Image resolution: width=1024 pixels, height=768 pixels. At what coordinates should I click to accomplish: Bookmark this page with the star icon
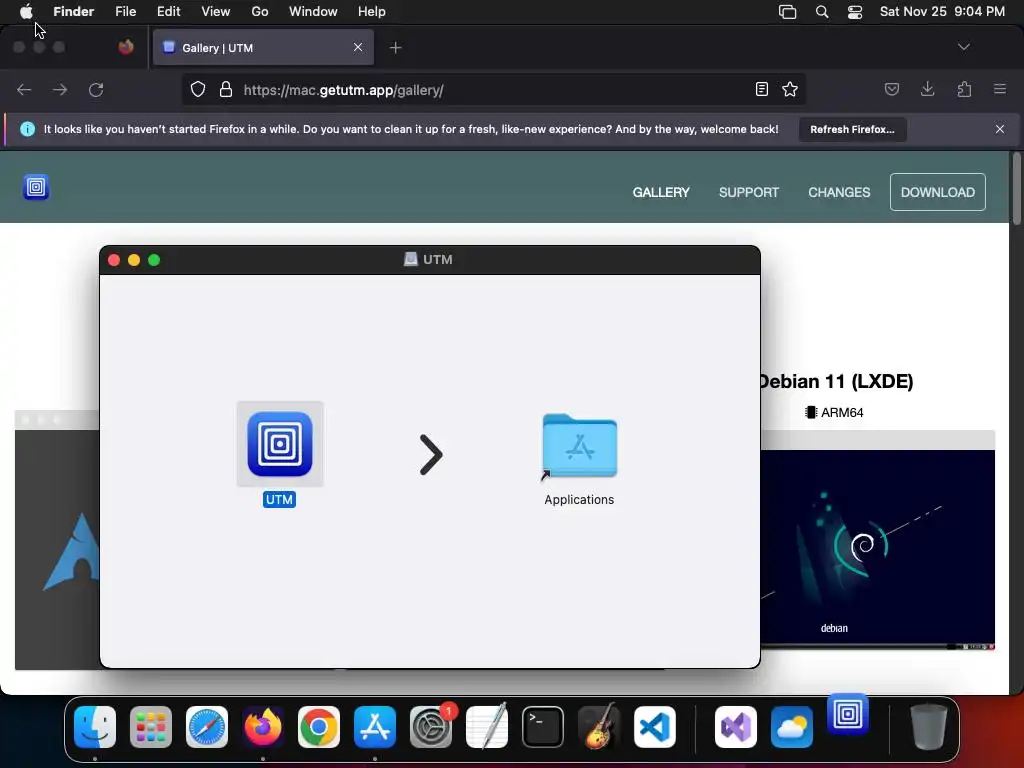pos(790,89)
